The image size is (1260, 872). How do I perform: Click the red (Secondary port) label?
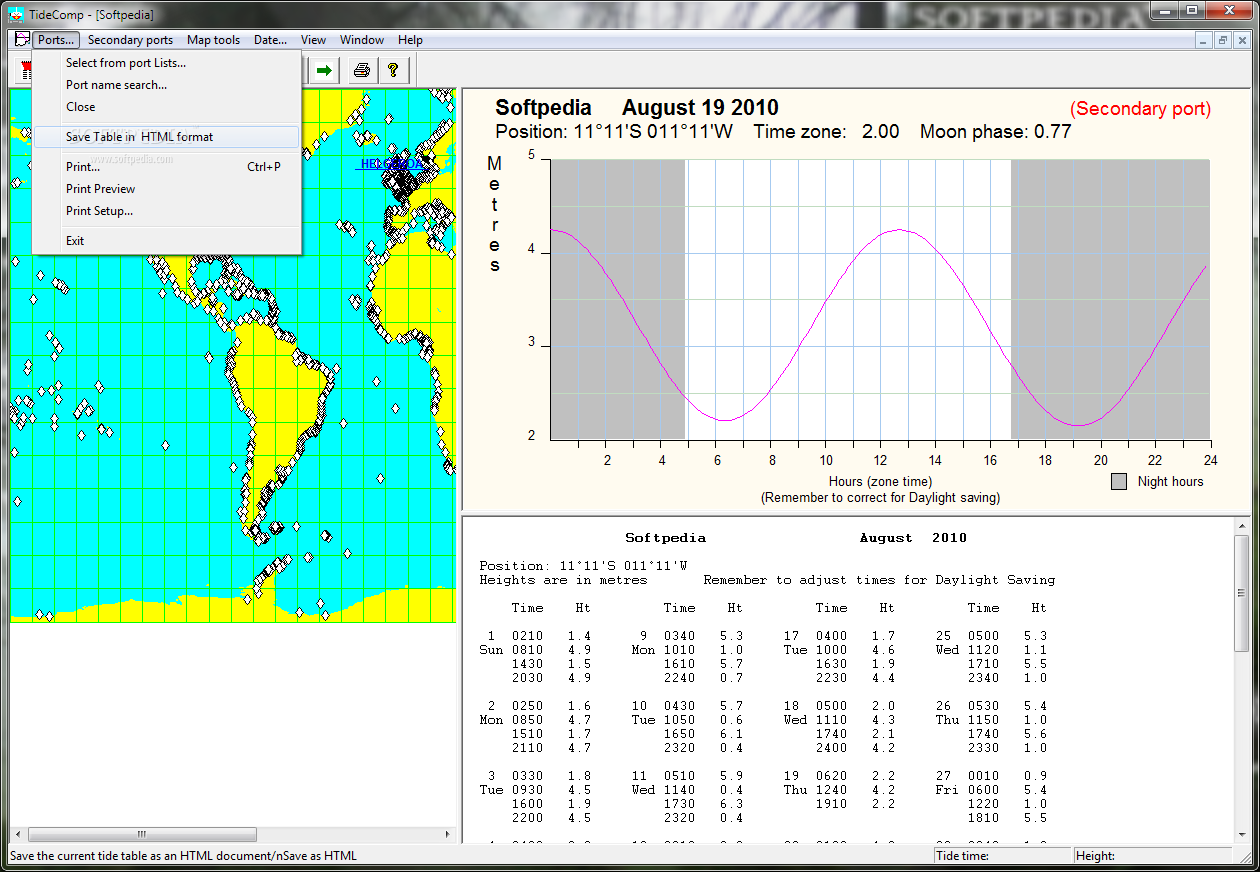1140,109
